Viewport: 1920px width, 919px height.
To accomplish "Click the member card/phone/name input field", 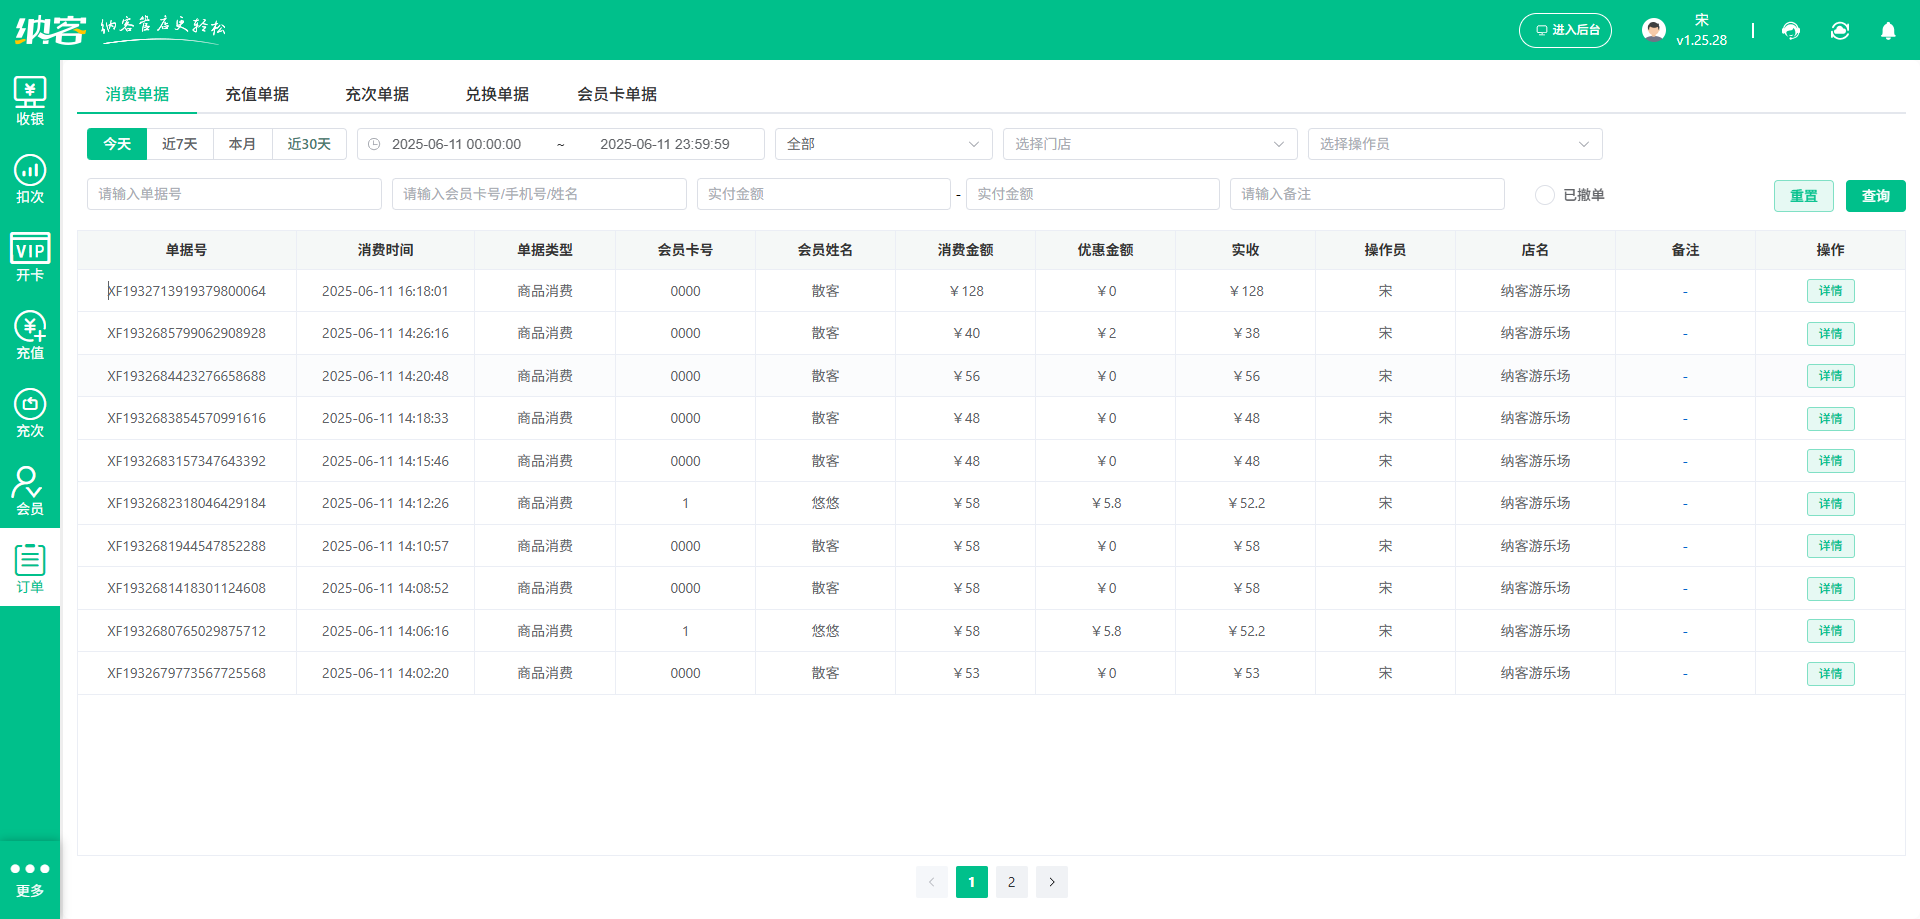I will pos(539,194).
